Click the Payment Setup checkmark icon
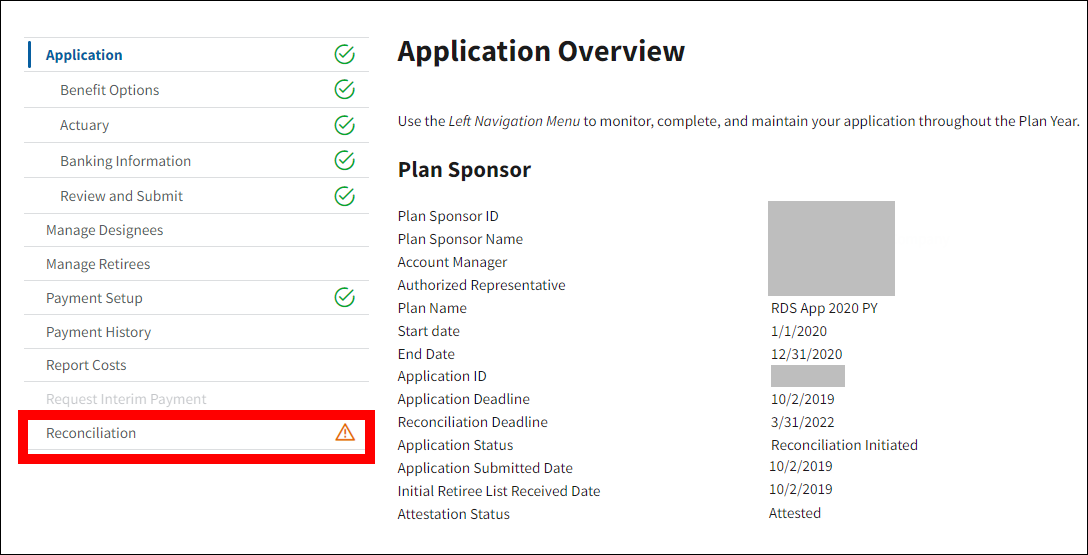1088x555 pixels. click(344, 297)
